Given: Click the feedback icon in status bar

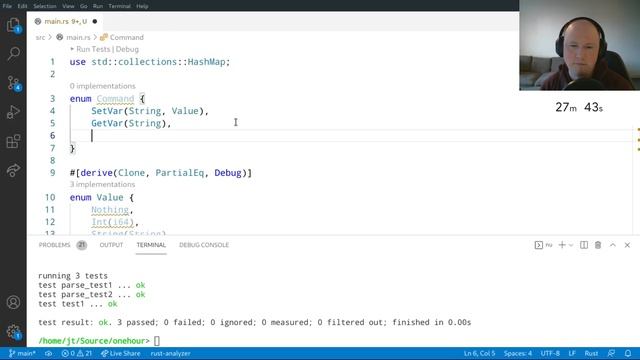Looking at the screenshot, I should point(611,353).
